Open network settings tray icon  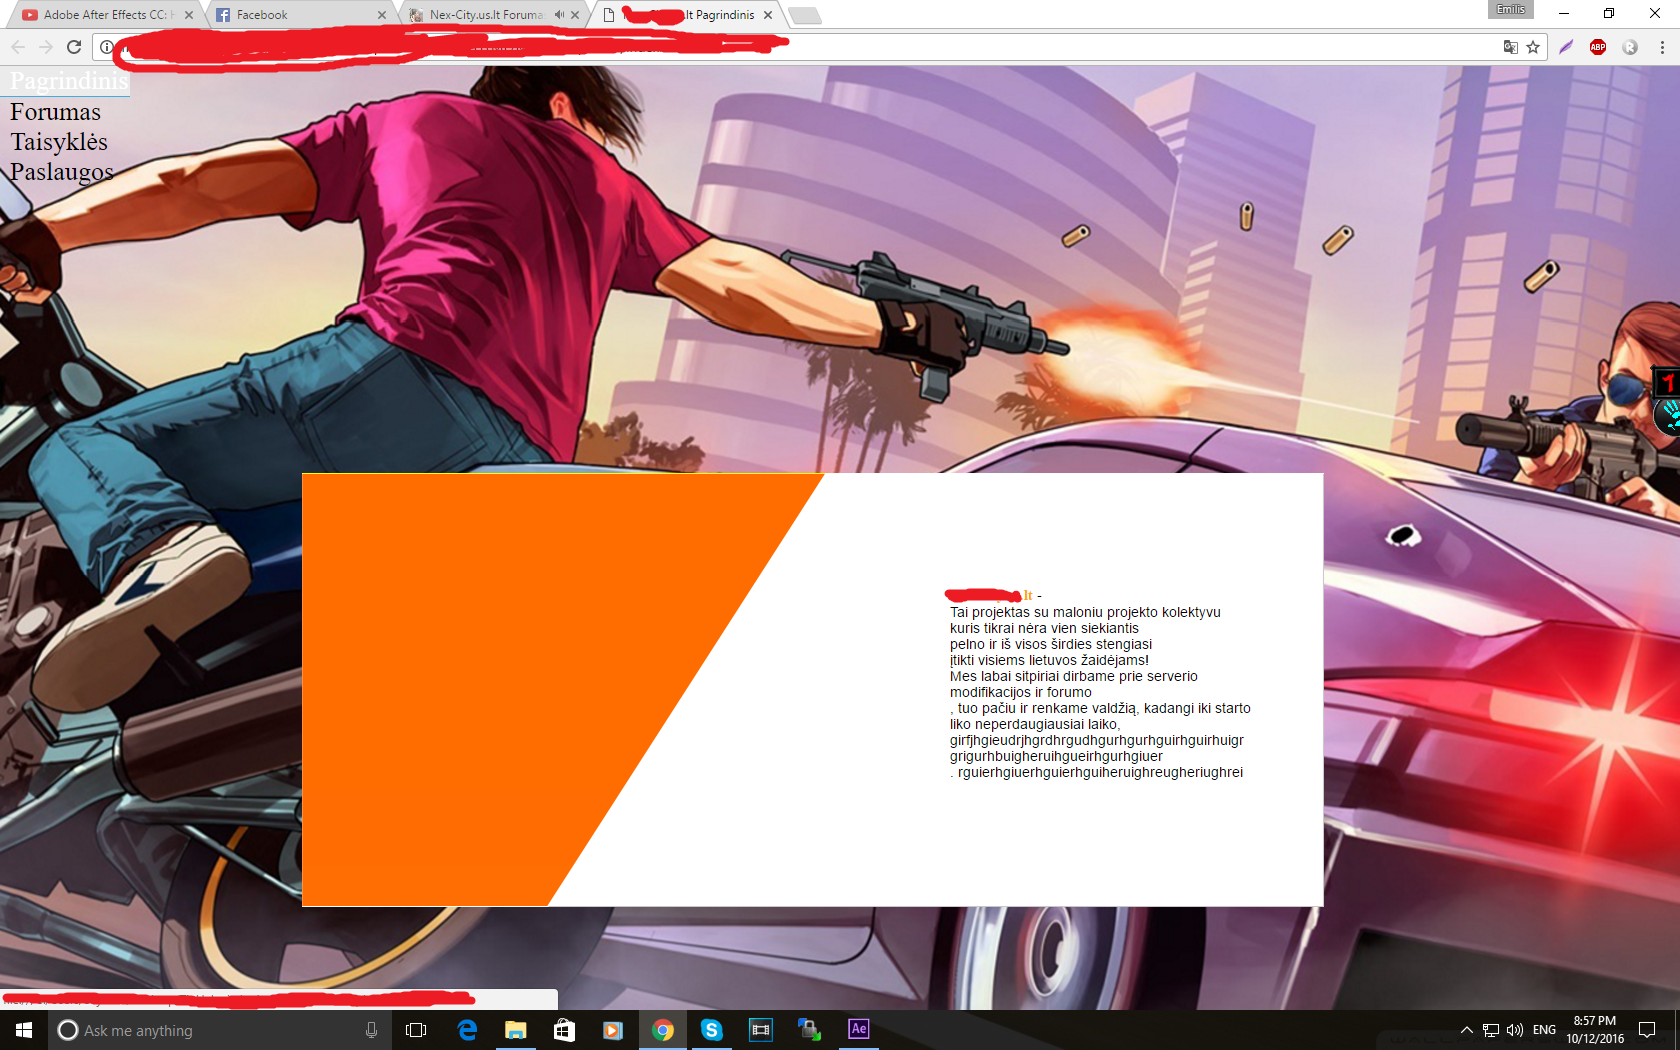point(1490,1030)
